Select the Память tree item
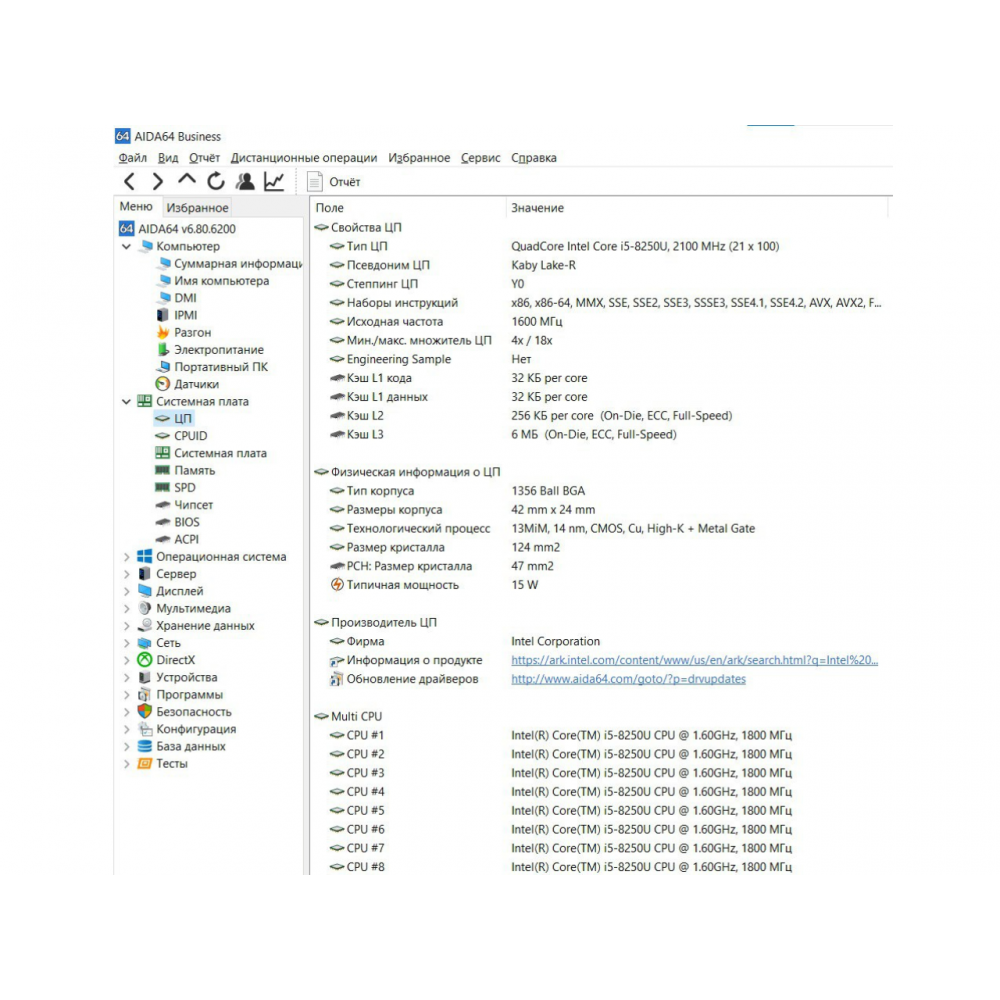 [195, 471]
